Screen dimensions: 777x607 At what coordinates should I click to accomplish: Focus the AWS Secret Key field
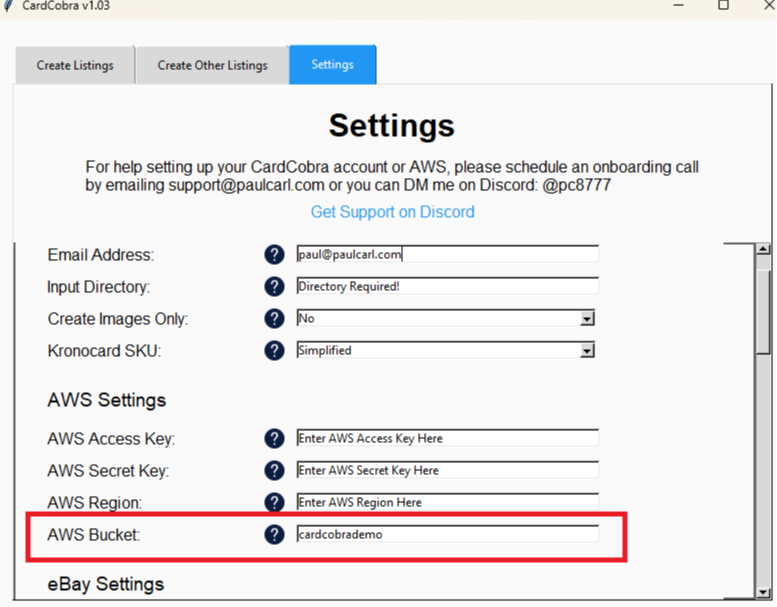[x=447, y=470]
